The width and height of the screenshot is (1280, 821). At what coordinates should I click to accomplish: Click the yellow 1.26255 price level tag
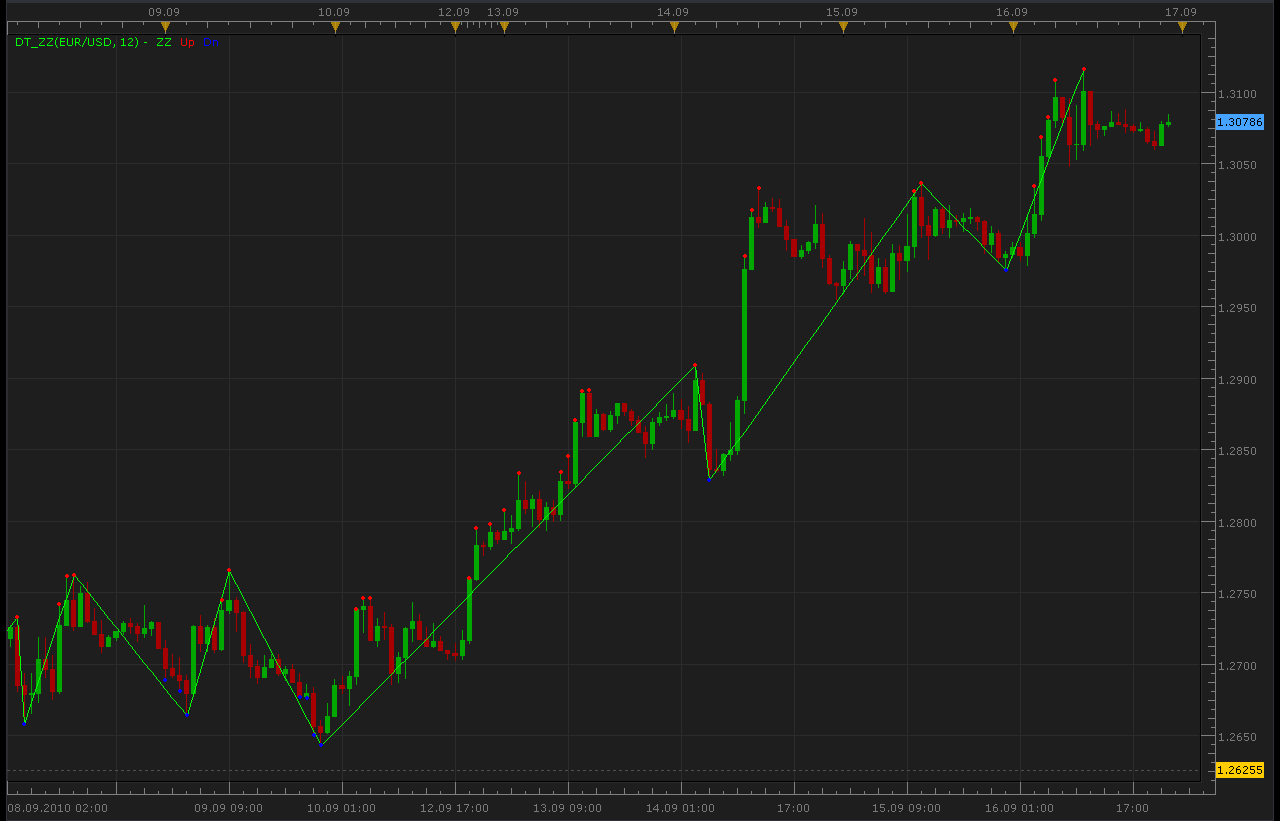click(x=1240, y=770)
